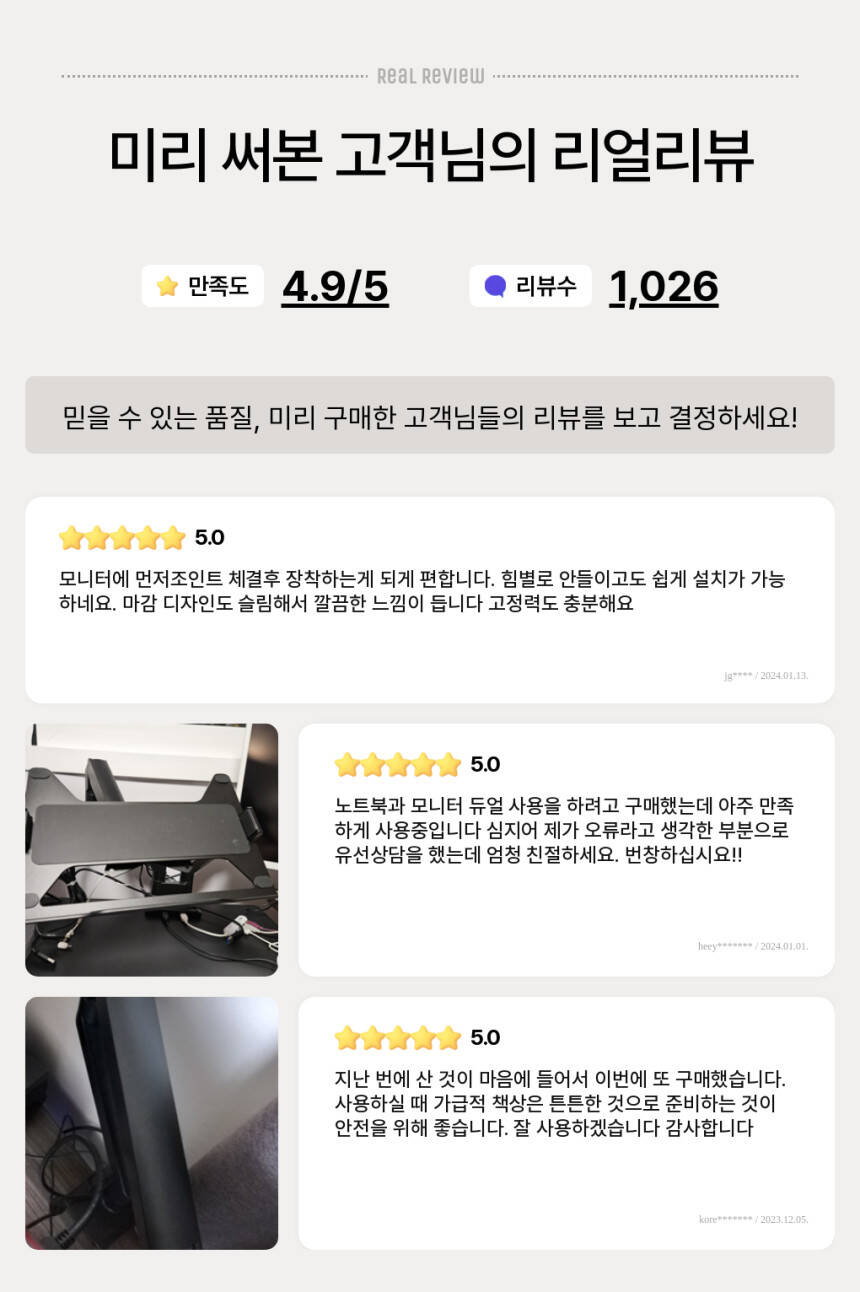Click the five-star rating on the jg**** review
The image size is (860, 1292).
click(122, 538)
